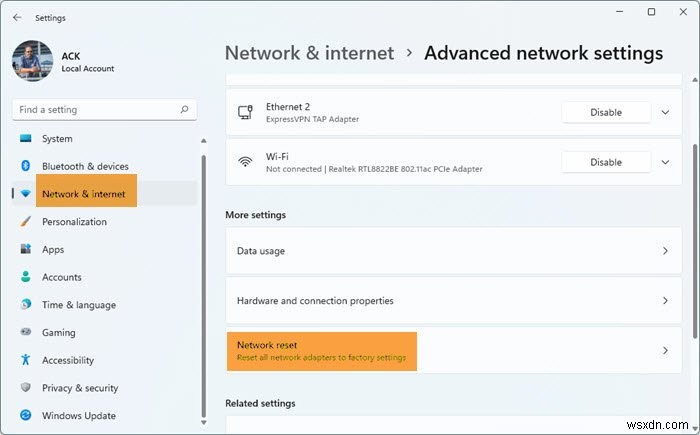Image resolution: width=700 pixels, height=435 pixels.
Task: Click the search magnifier icon
Action: tap(184, 110)
